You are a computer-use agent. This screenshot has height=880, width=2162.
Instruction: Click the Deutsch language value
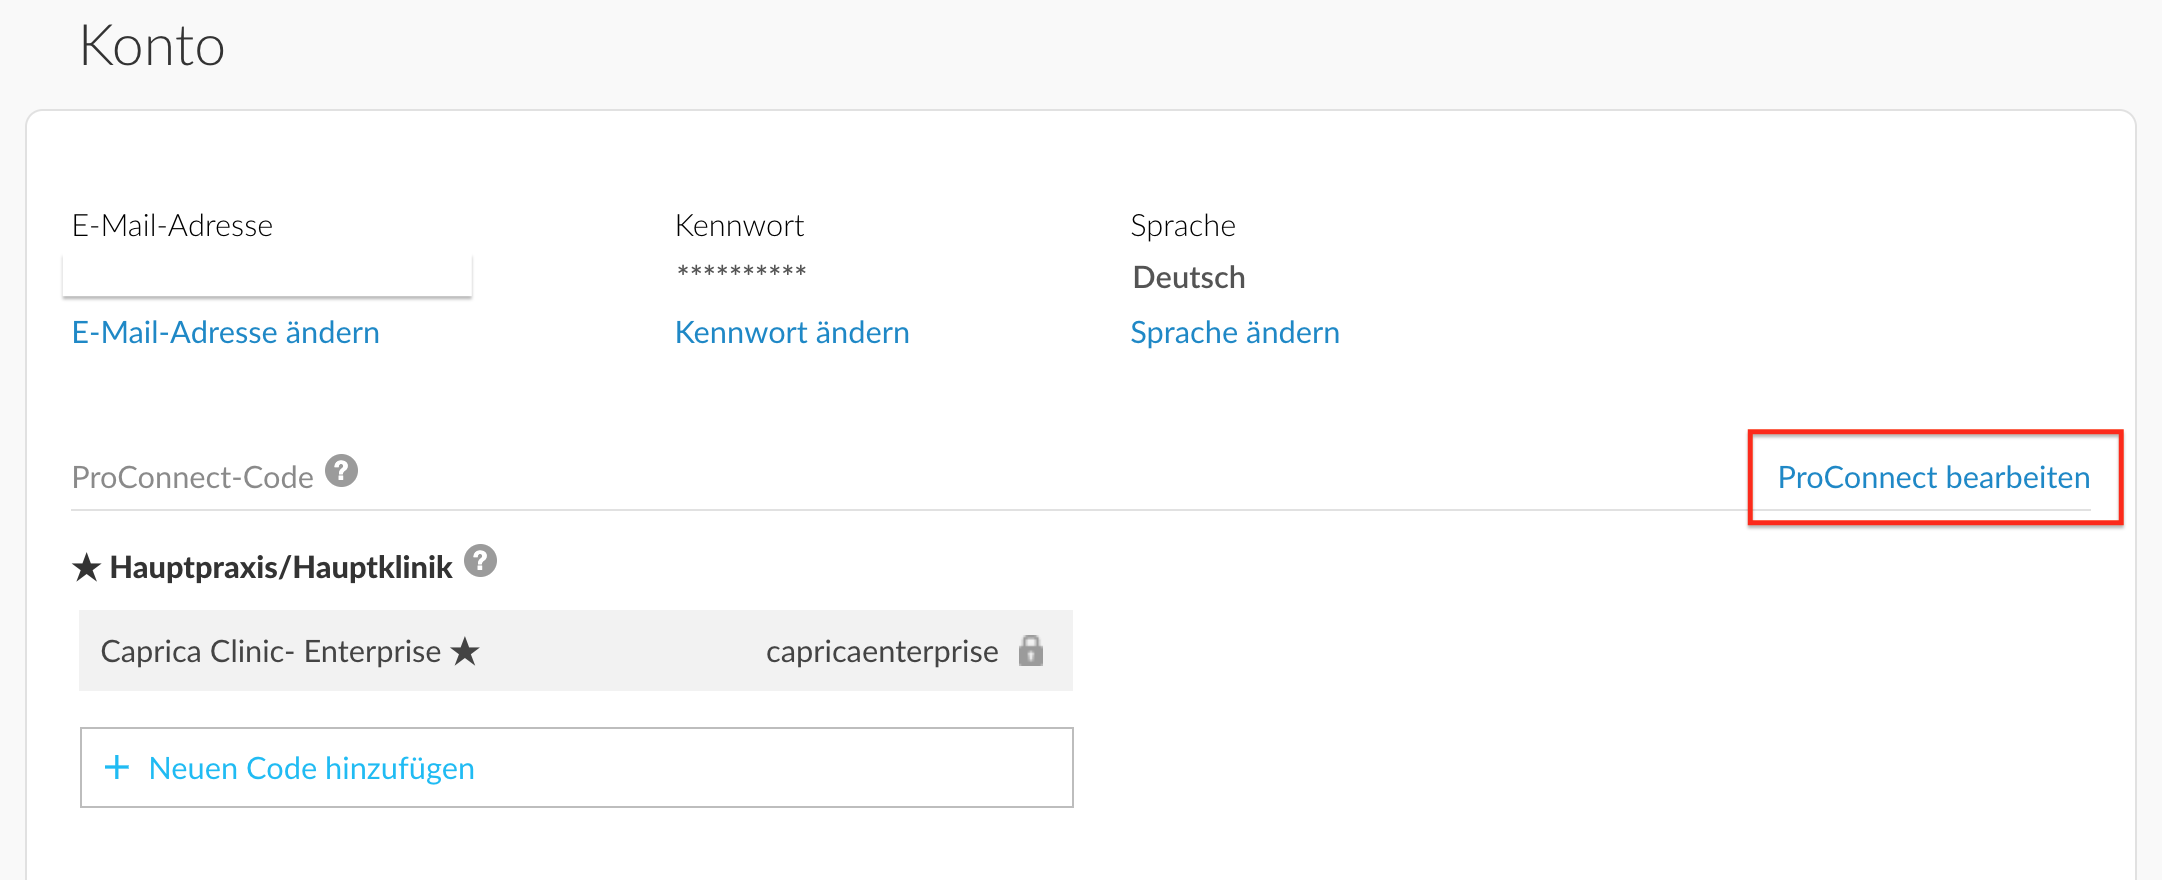[1189, 277]
